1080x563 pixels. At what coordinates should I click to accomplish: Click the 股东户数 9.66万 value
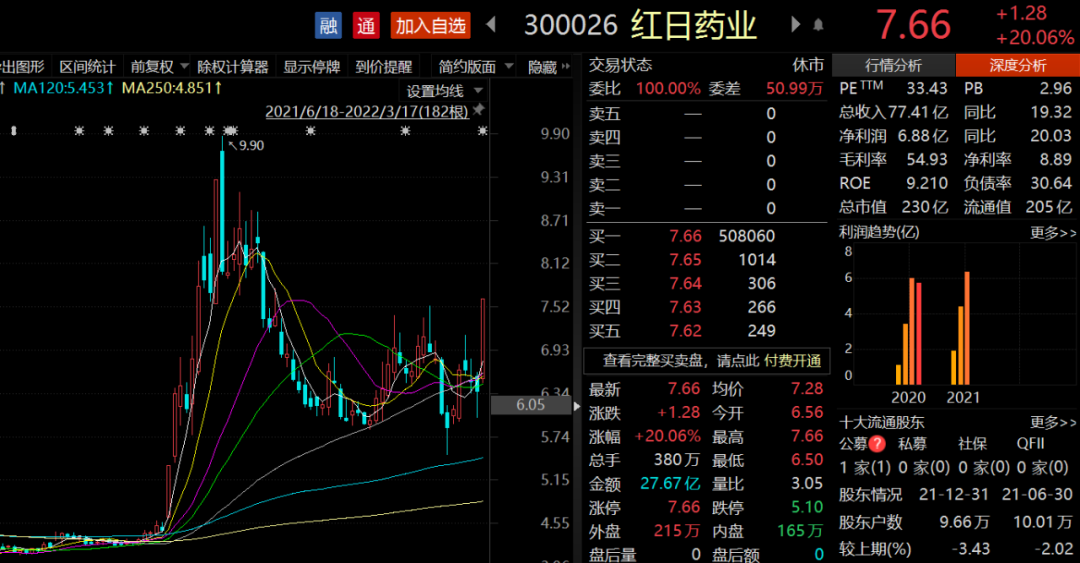(x=964, y=522)
